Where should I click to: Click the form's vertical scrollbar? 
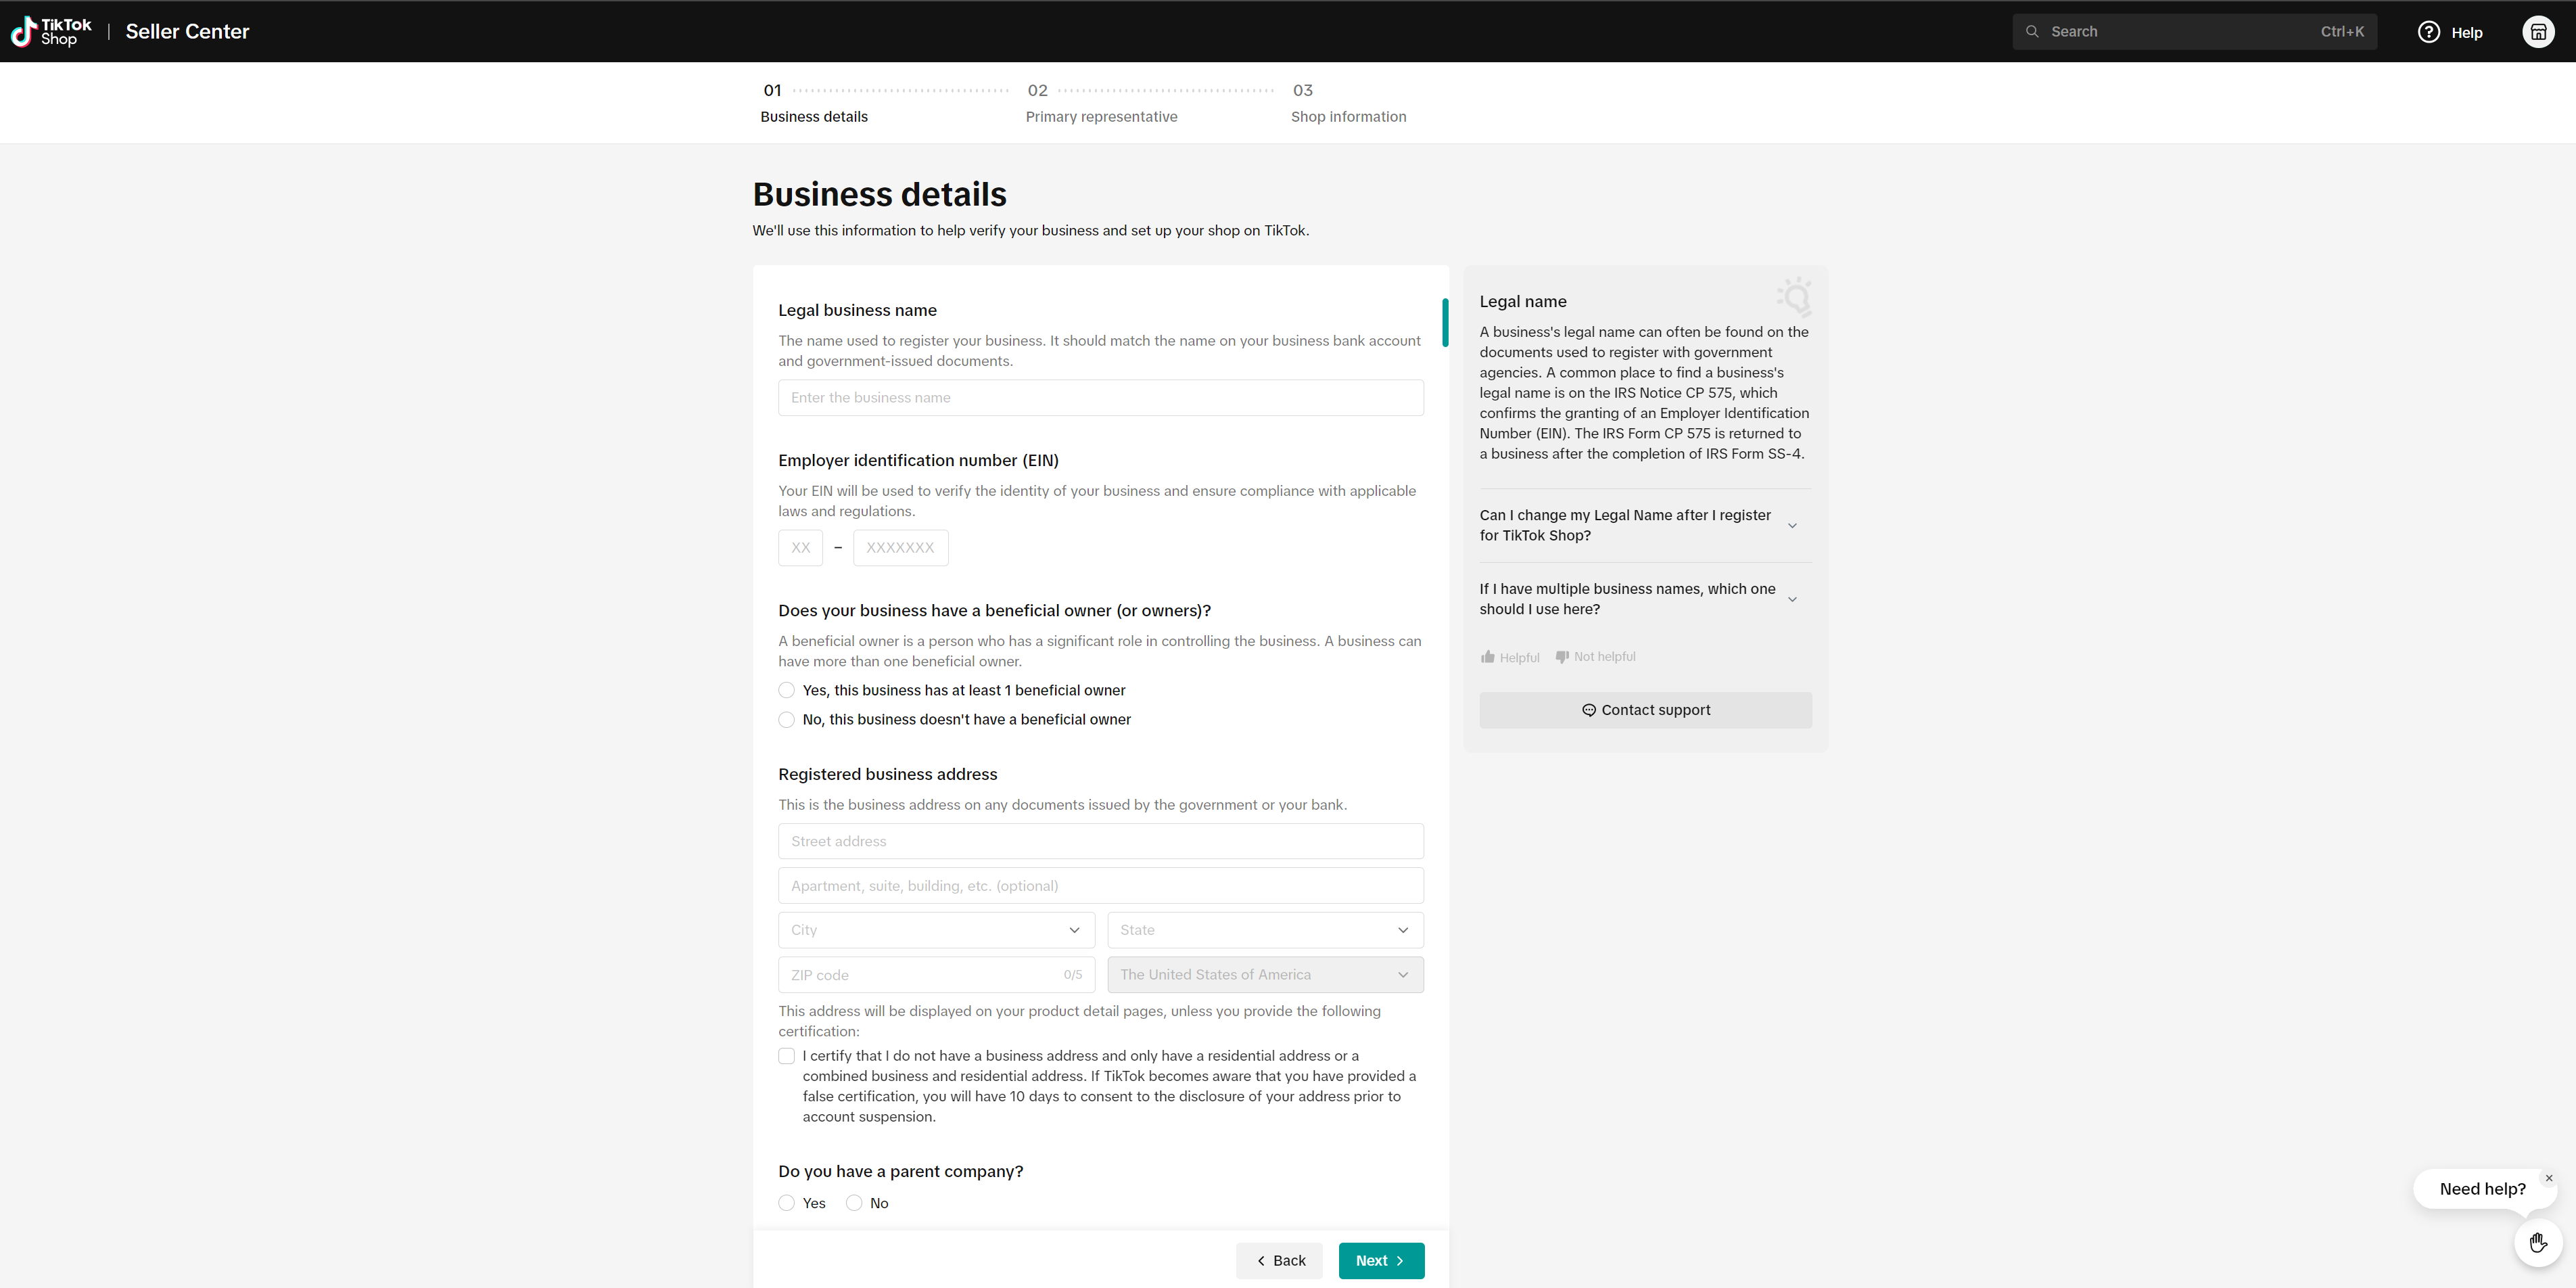tap(1445, 322)
